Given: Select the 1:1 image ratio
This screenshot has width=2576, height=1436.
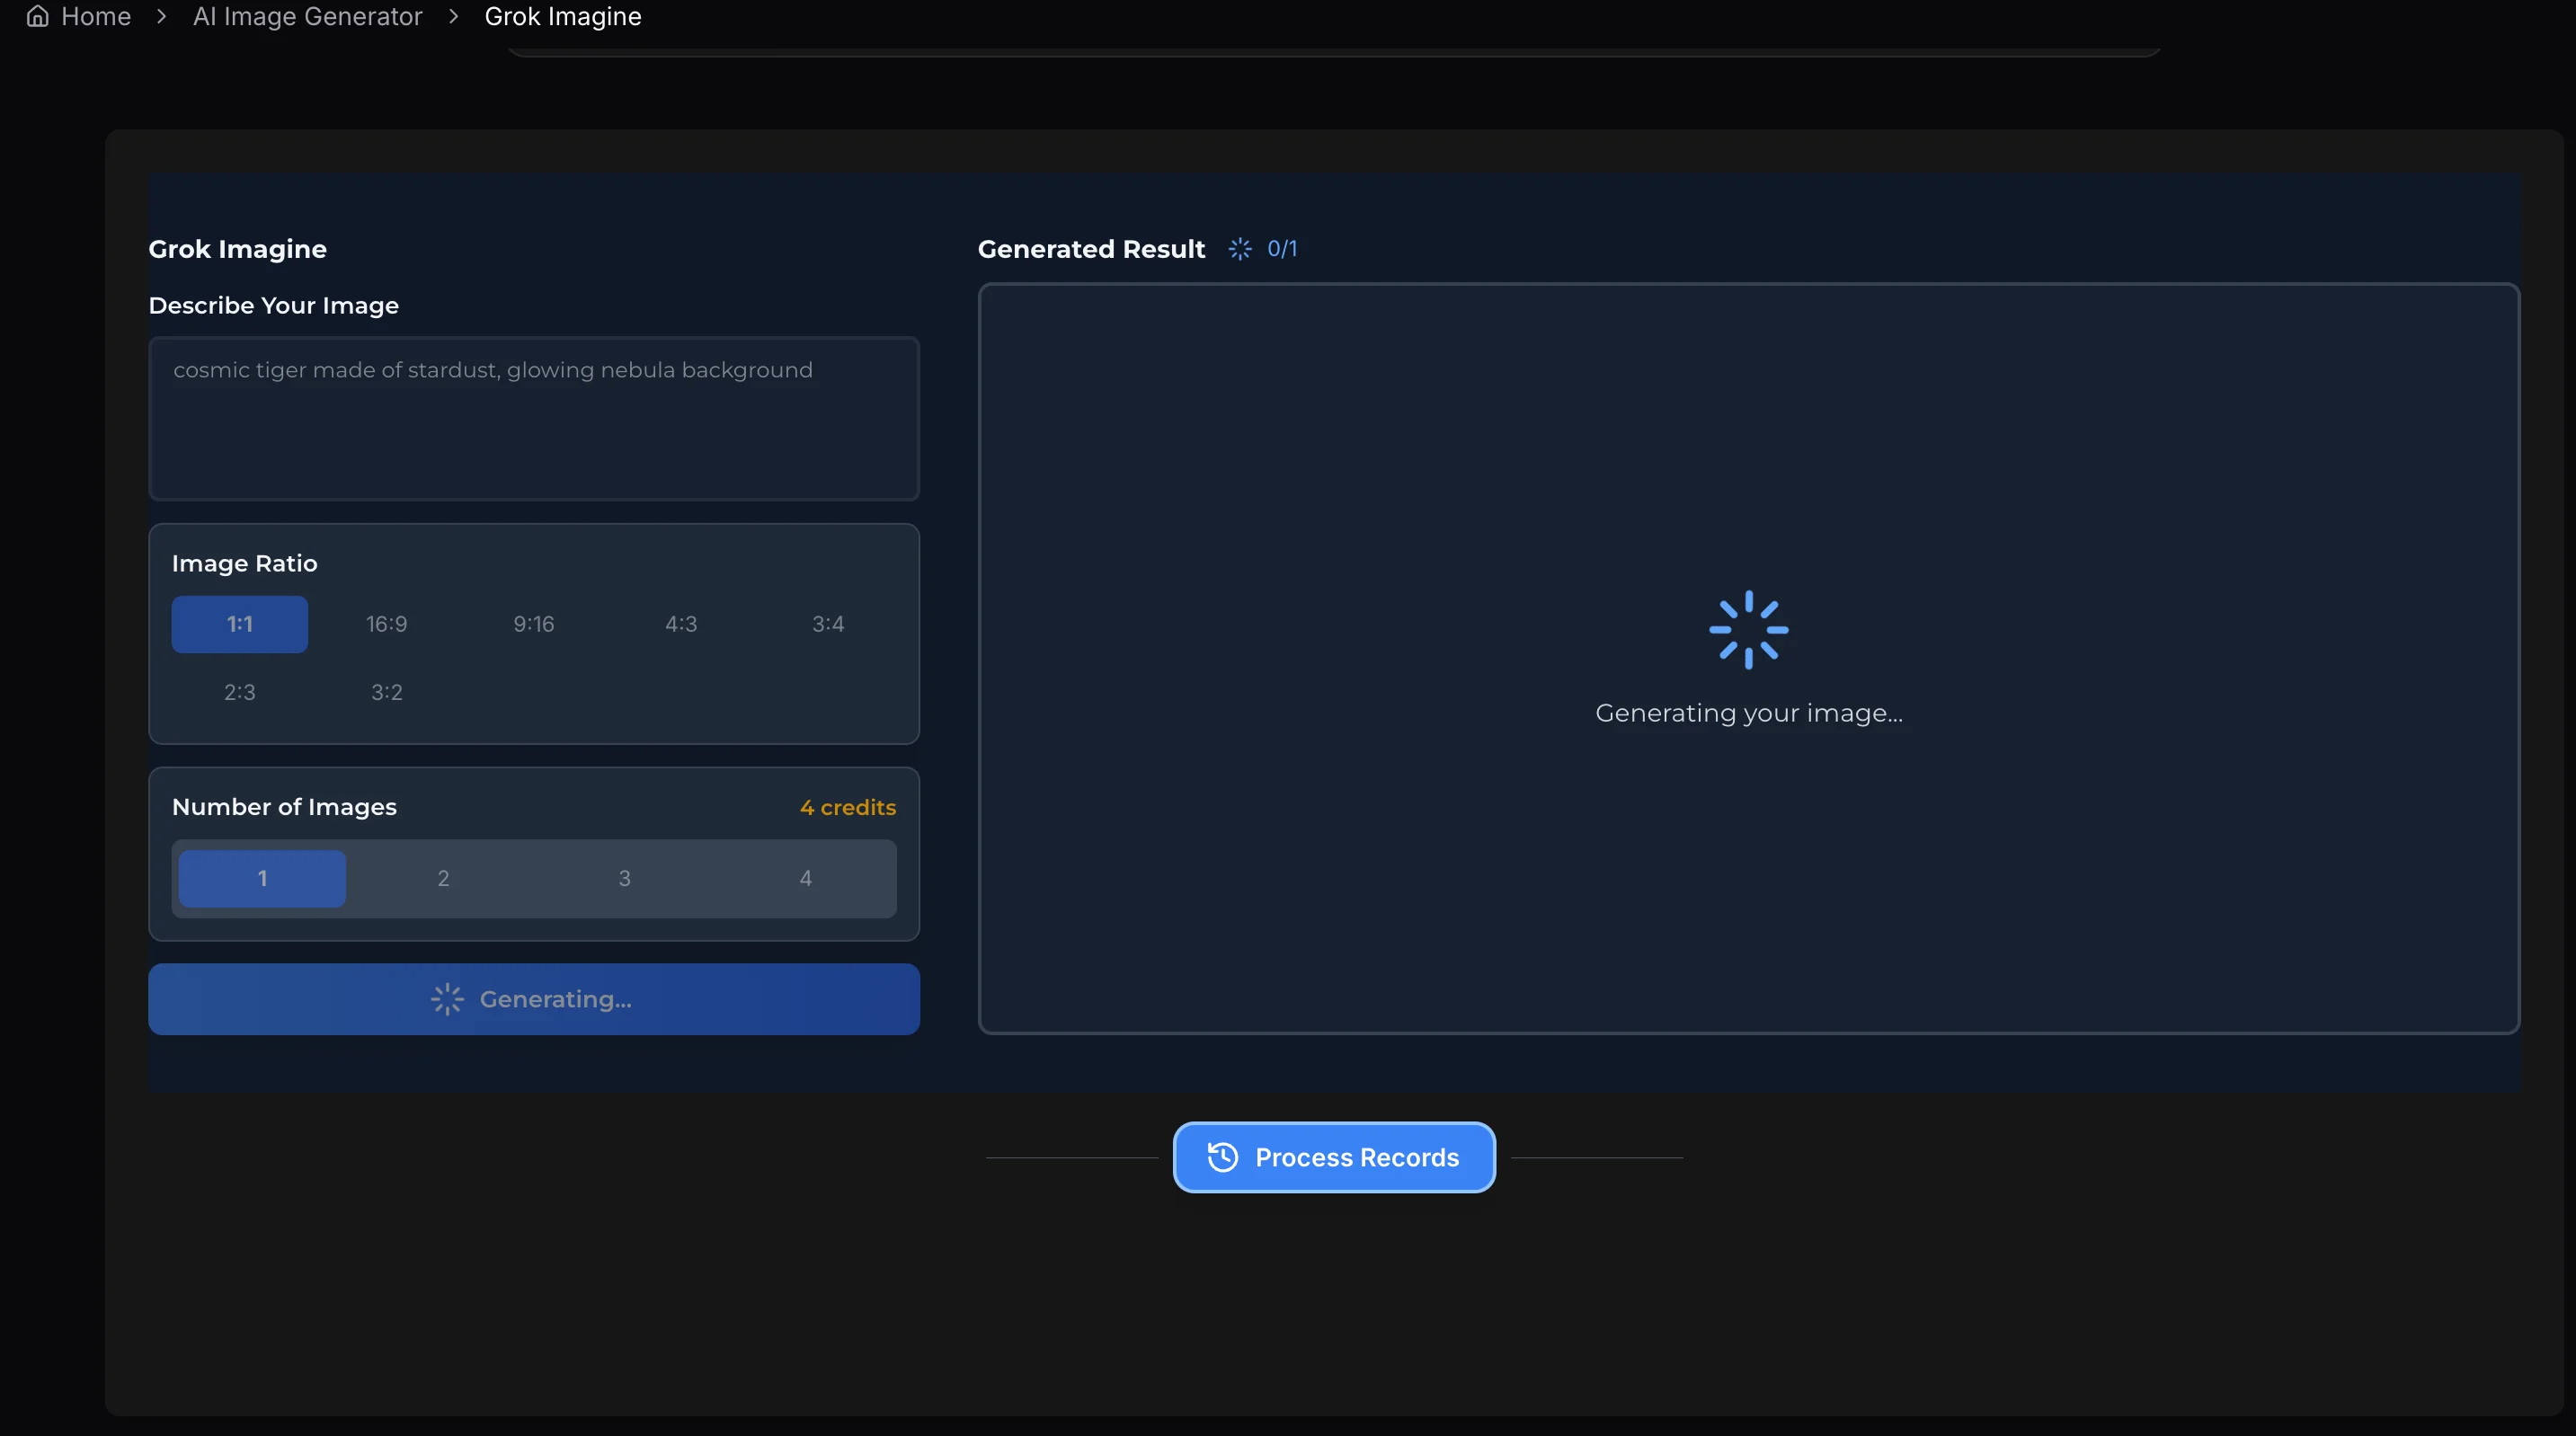Looking at the screenshot, I should click(239, 624).
